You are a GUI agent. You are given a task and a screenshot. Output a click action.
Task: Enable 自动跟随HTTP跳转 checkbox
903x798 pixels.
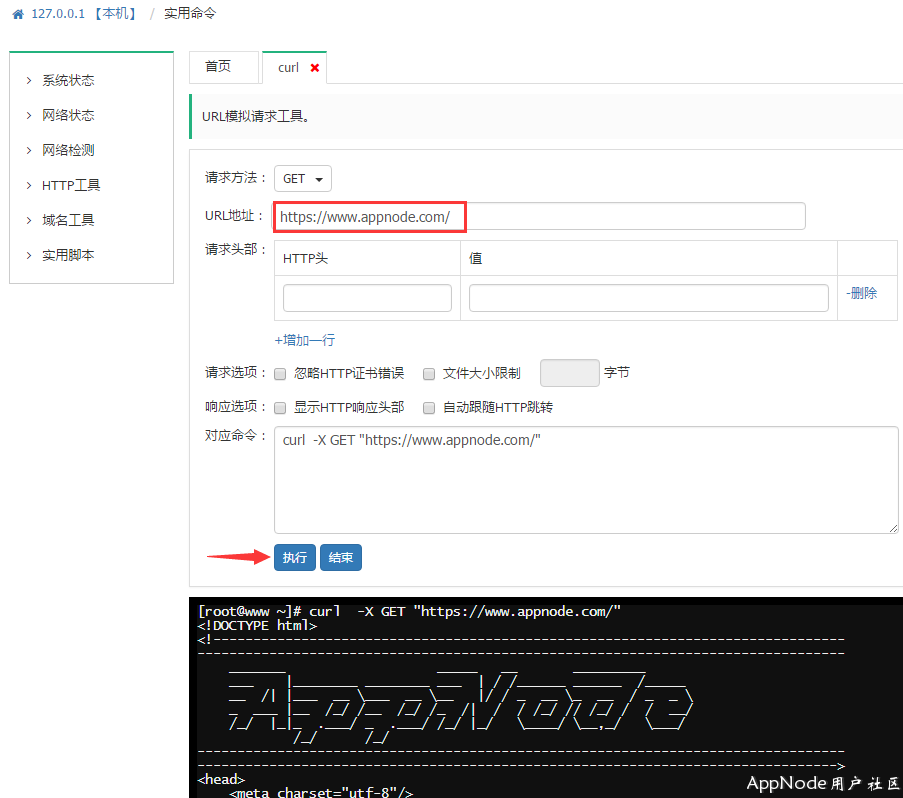tap(429, 408)
